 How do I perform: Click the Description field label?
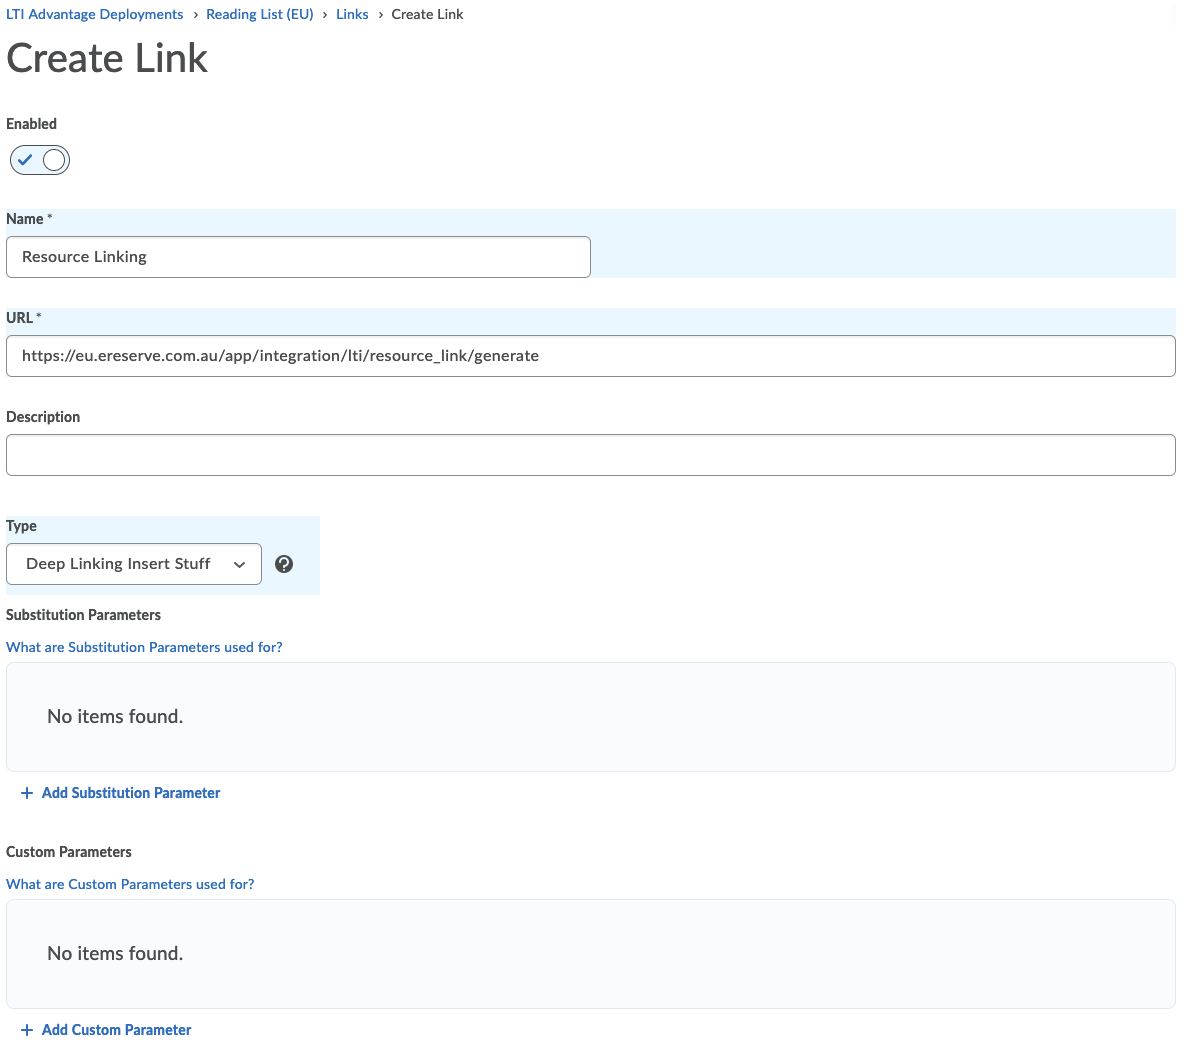coord(43,417)
